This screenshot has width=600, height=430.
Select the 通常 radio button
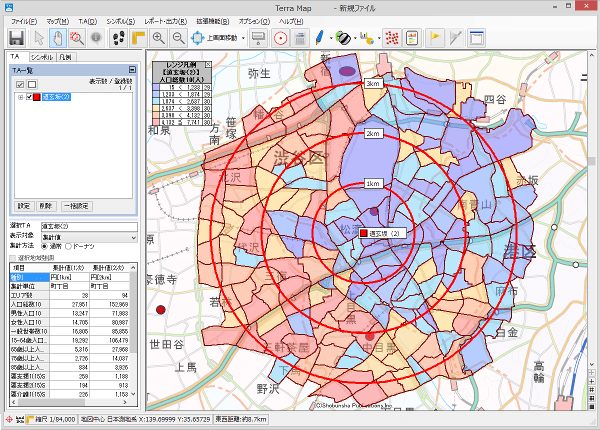45,246
